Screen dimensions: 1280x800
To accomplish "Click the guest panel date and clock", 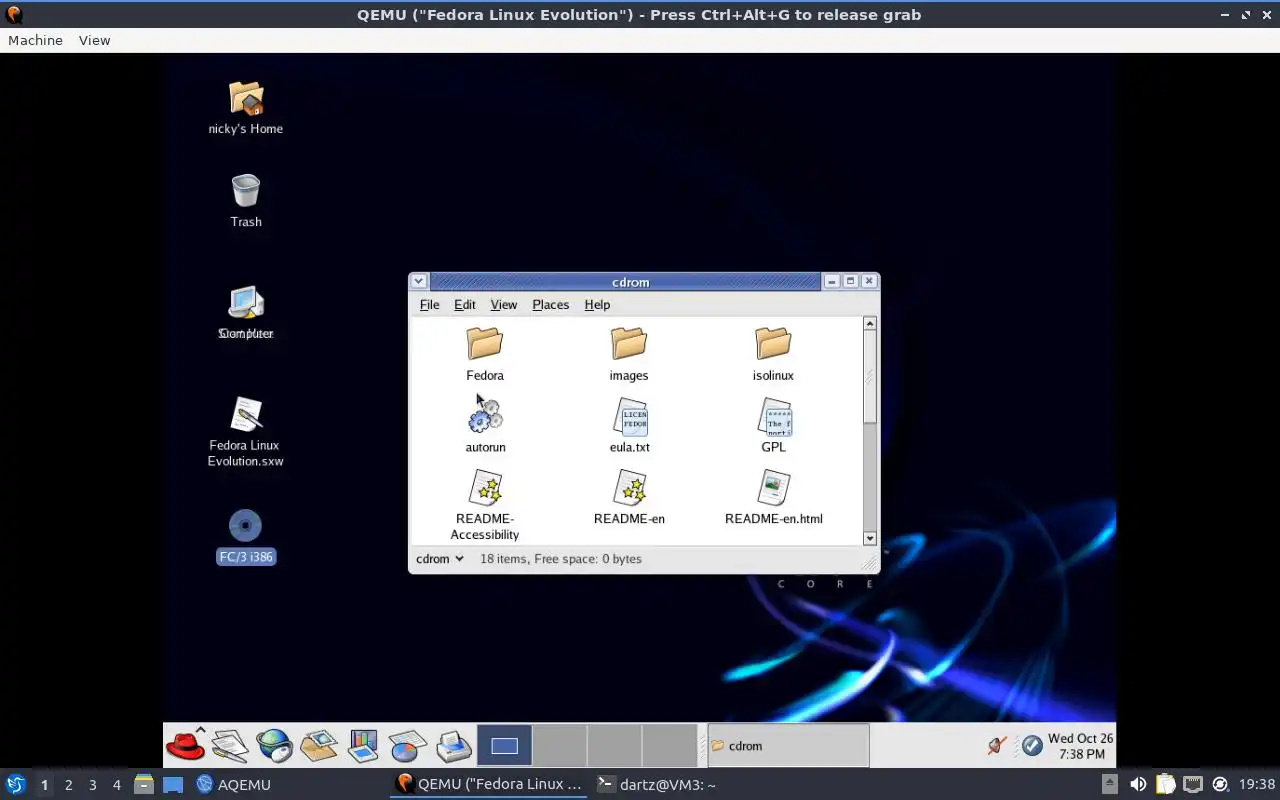I will coord(1080,746).
